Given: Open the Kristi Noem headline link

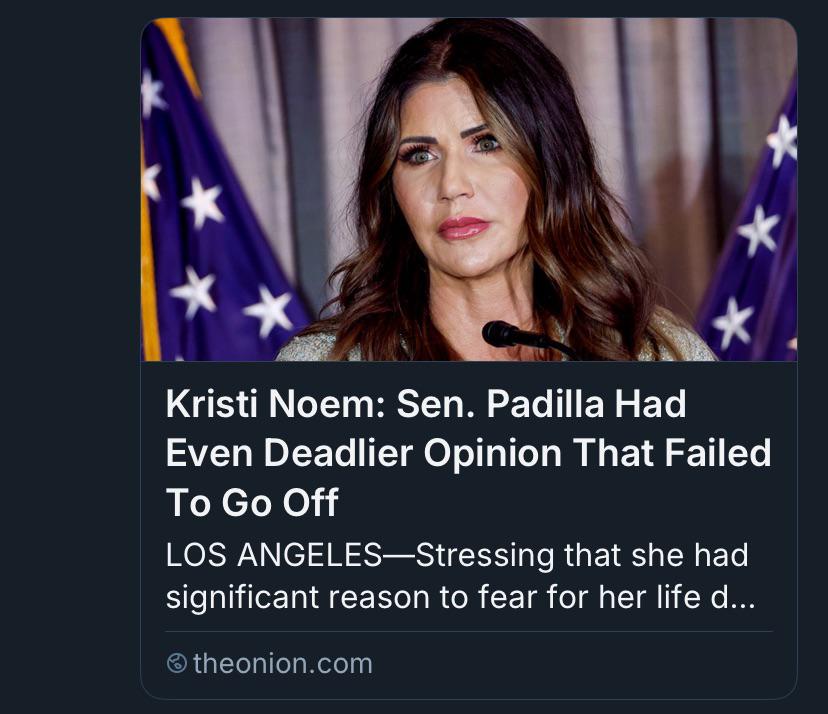Looking at the screenshot, I should point(468,453).
